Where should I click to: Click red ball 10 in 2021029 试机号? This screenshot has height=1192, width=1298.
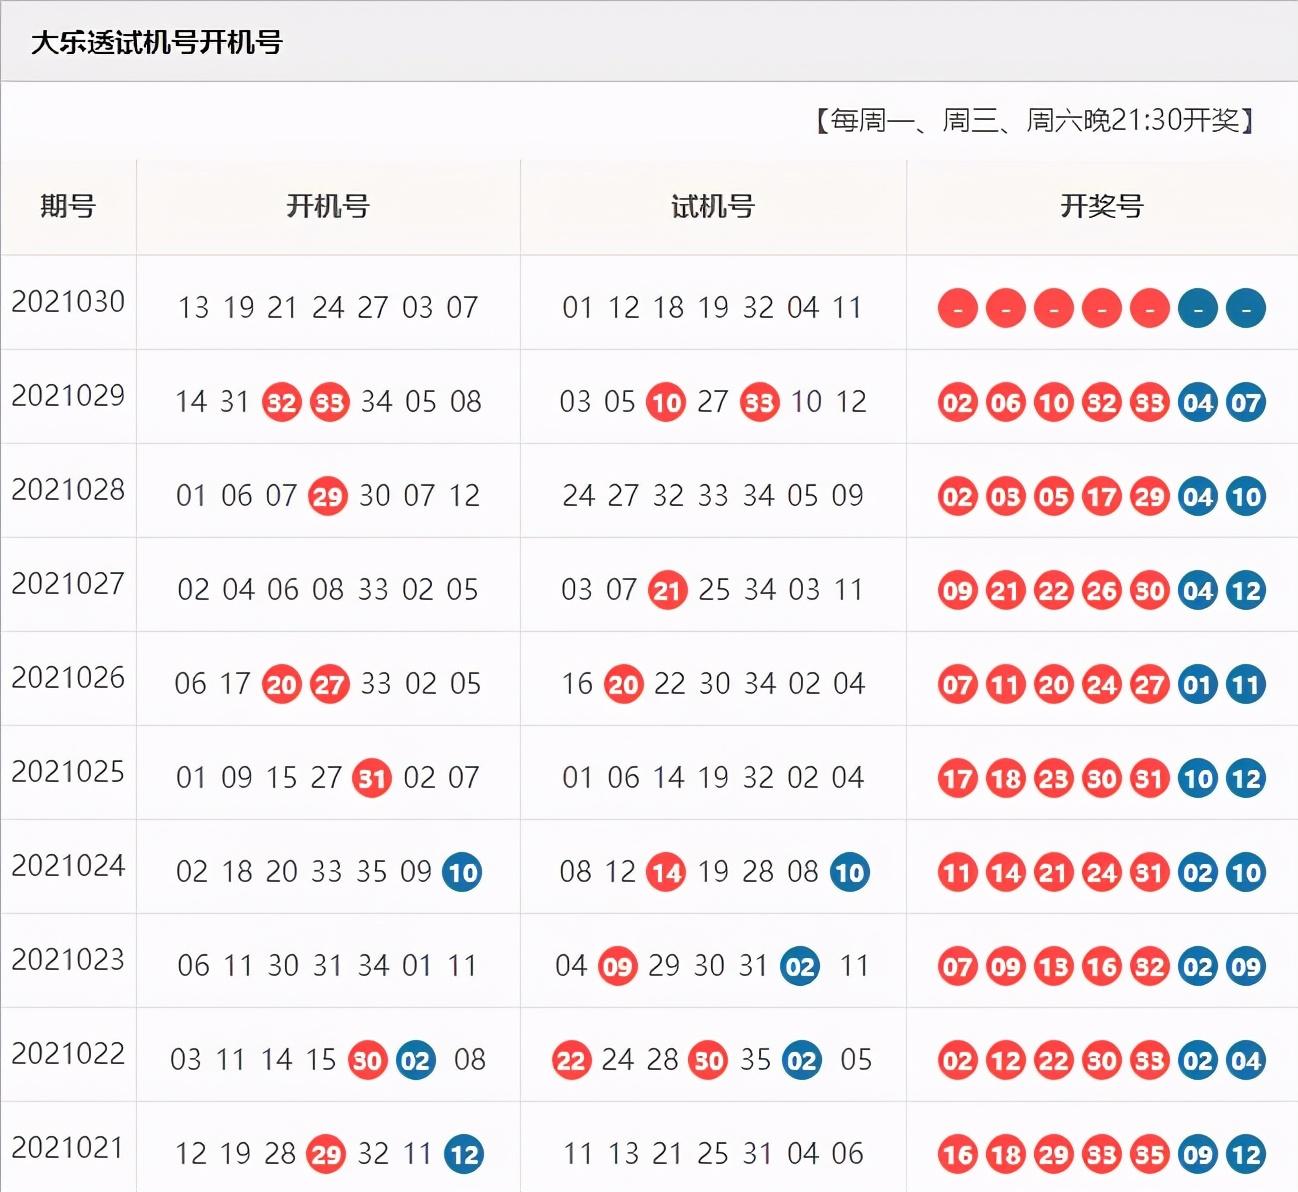(x=666, y=403)
